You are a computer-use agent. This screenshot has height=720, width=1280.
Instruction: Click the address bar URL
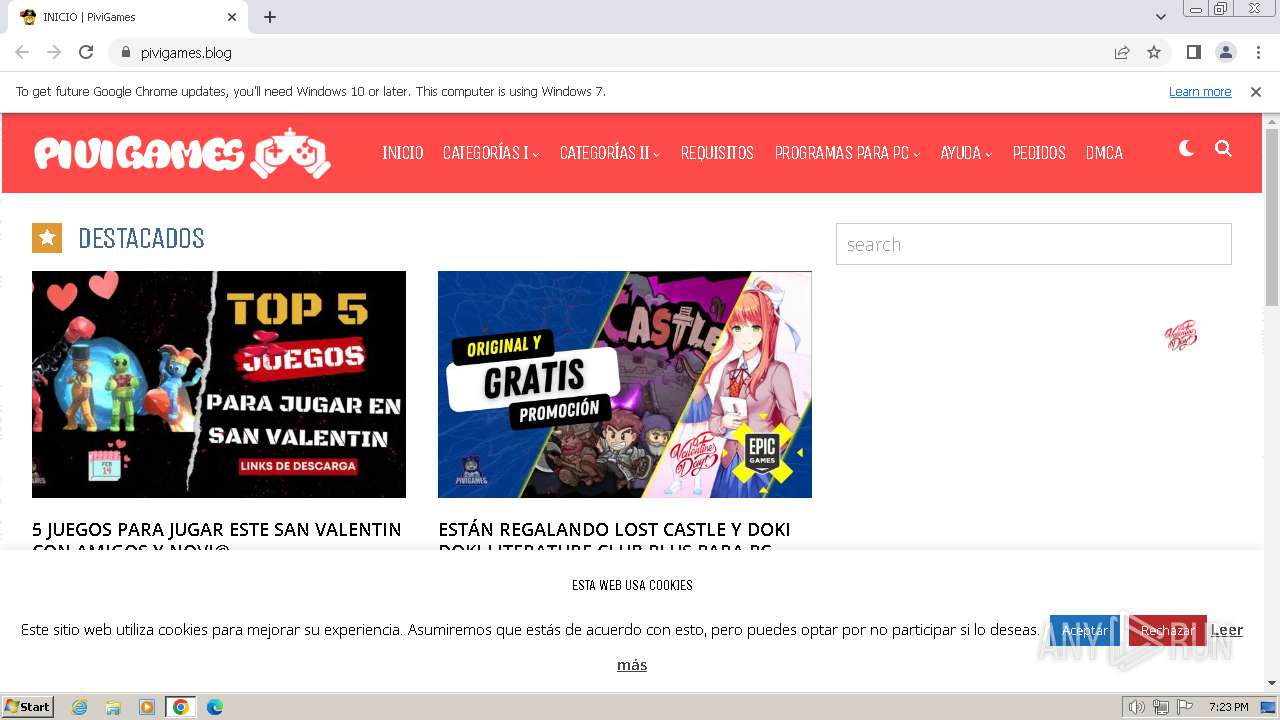point(186,52)
